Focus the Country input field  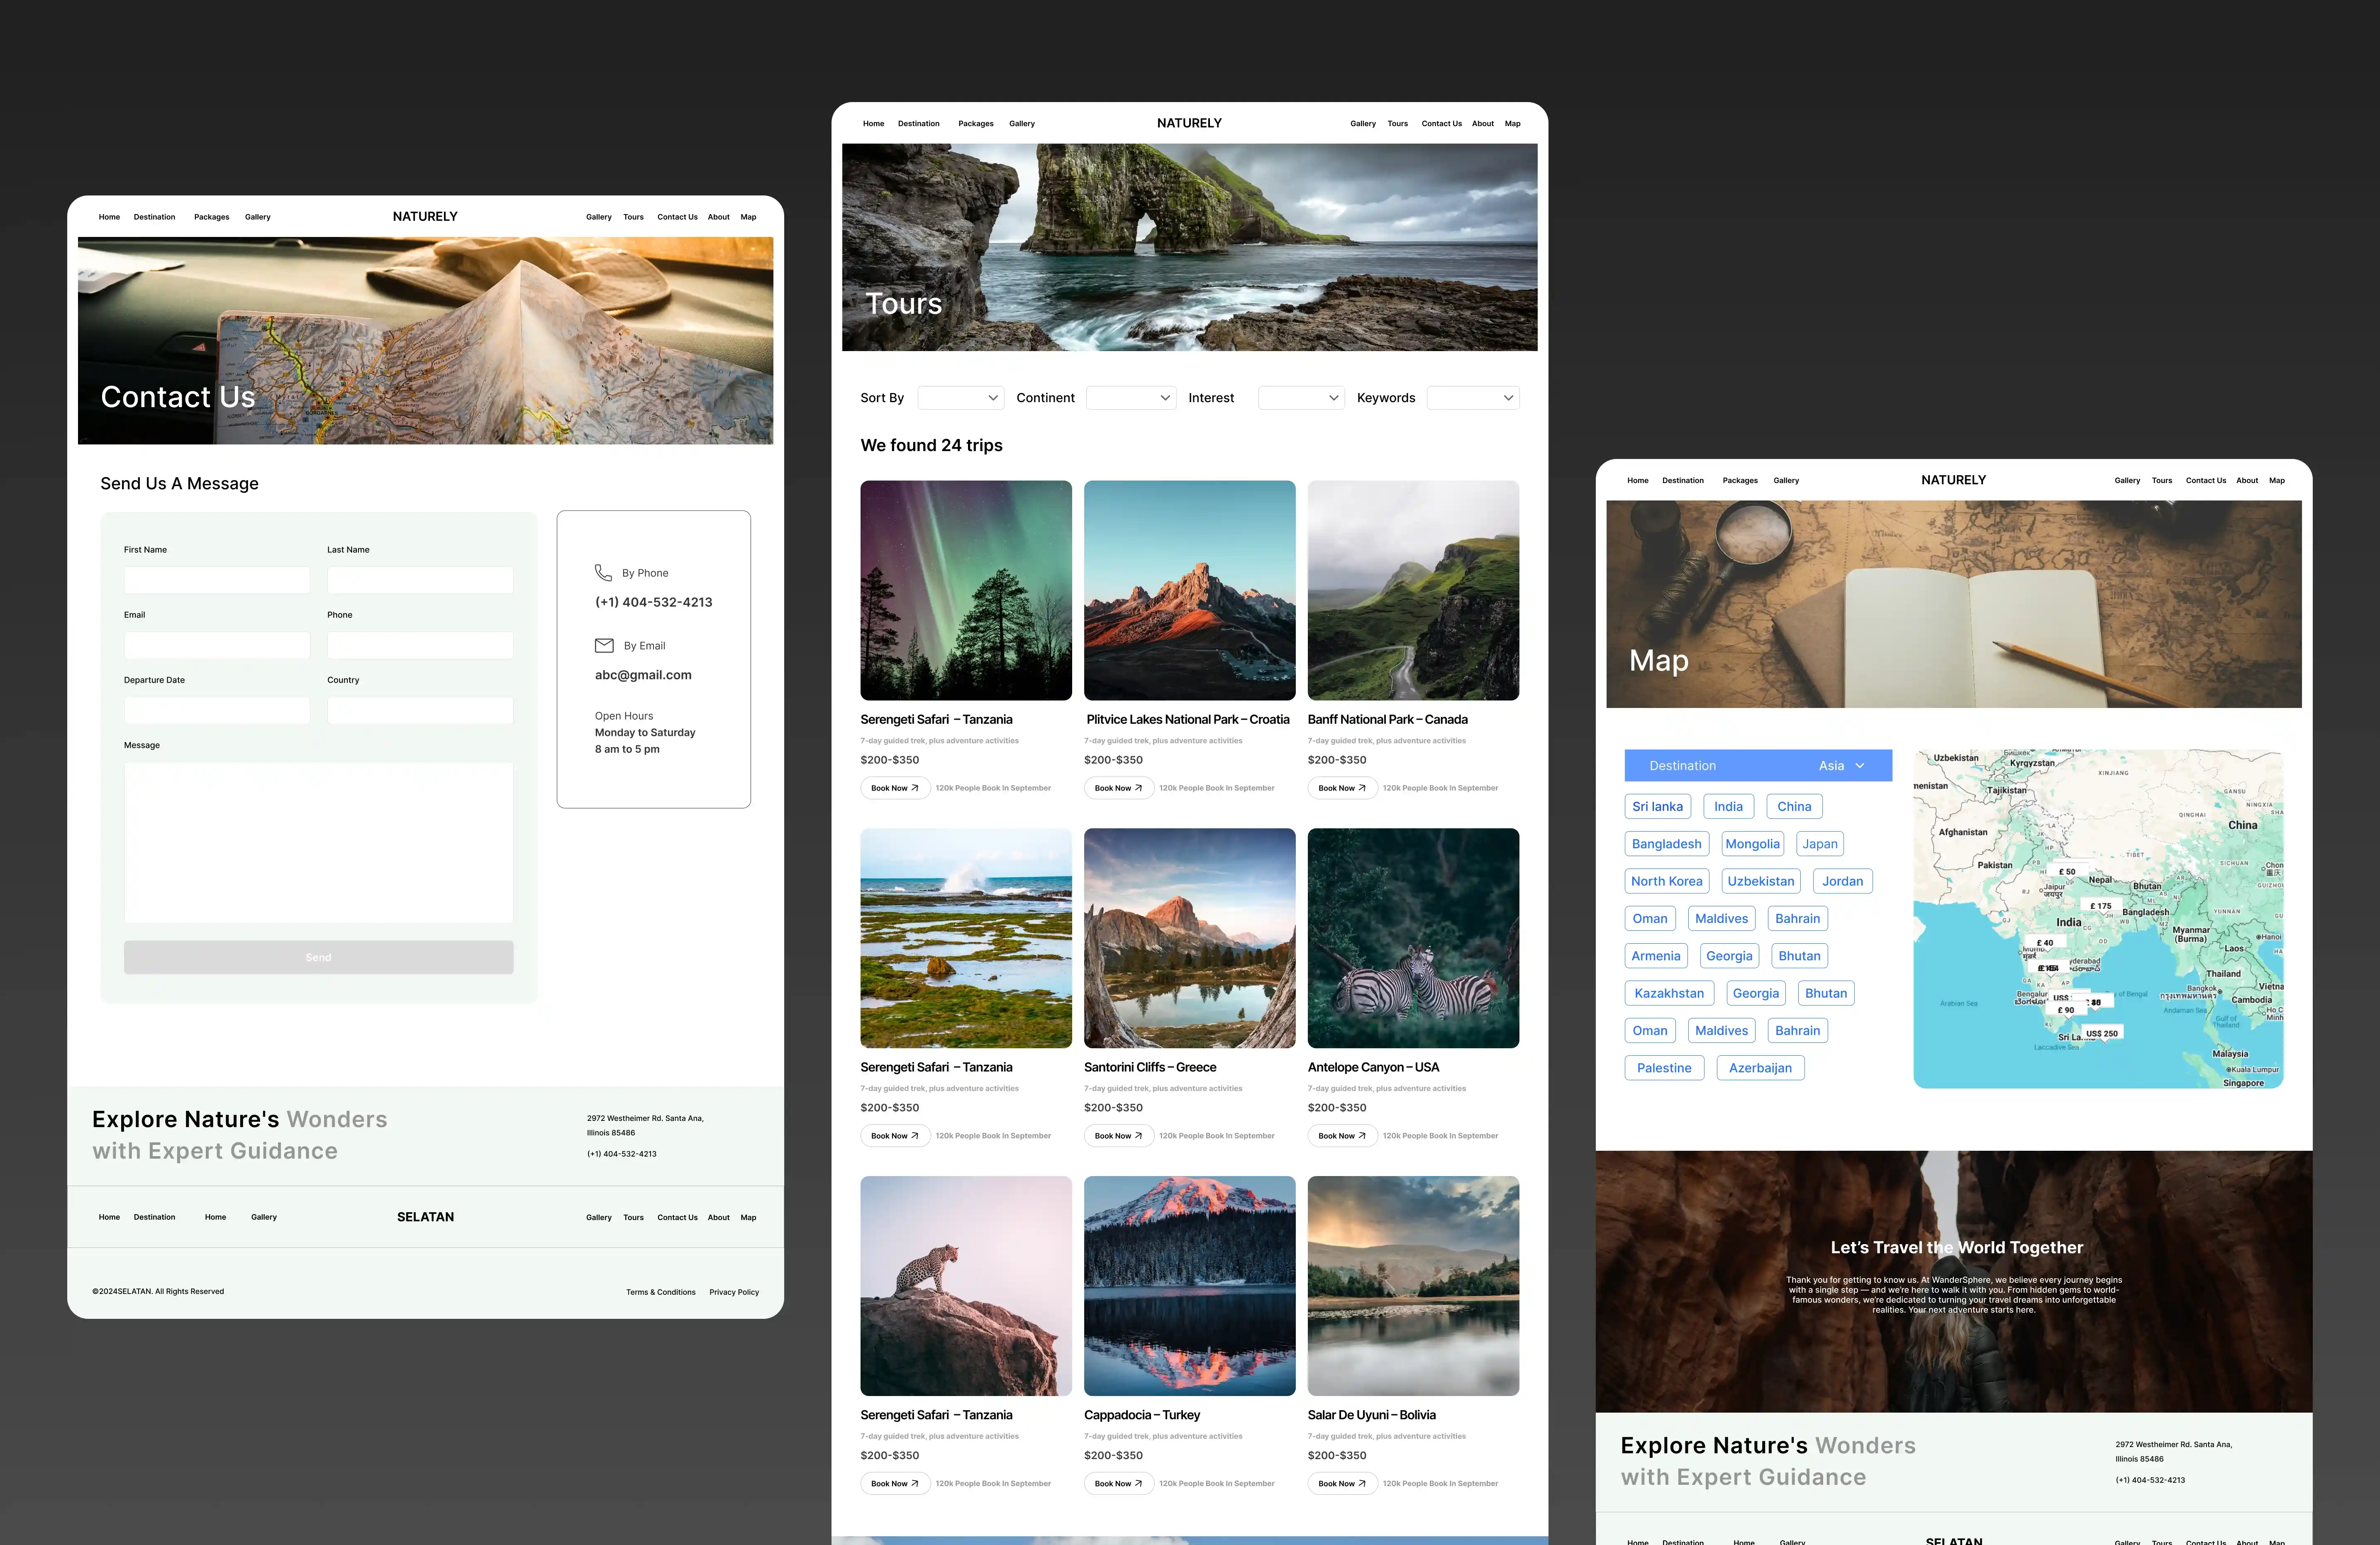[x=420, y=711]
